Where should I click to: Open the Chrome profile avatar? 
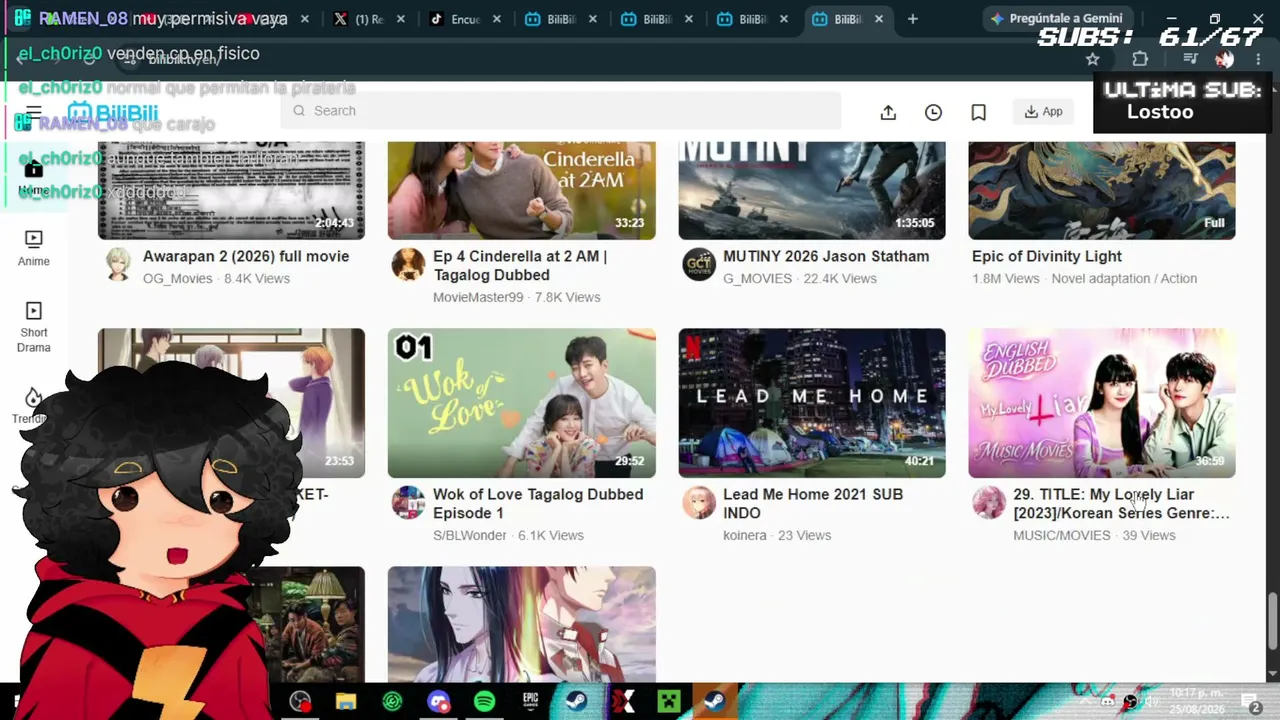(x=1225, y=60)
